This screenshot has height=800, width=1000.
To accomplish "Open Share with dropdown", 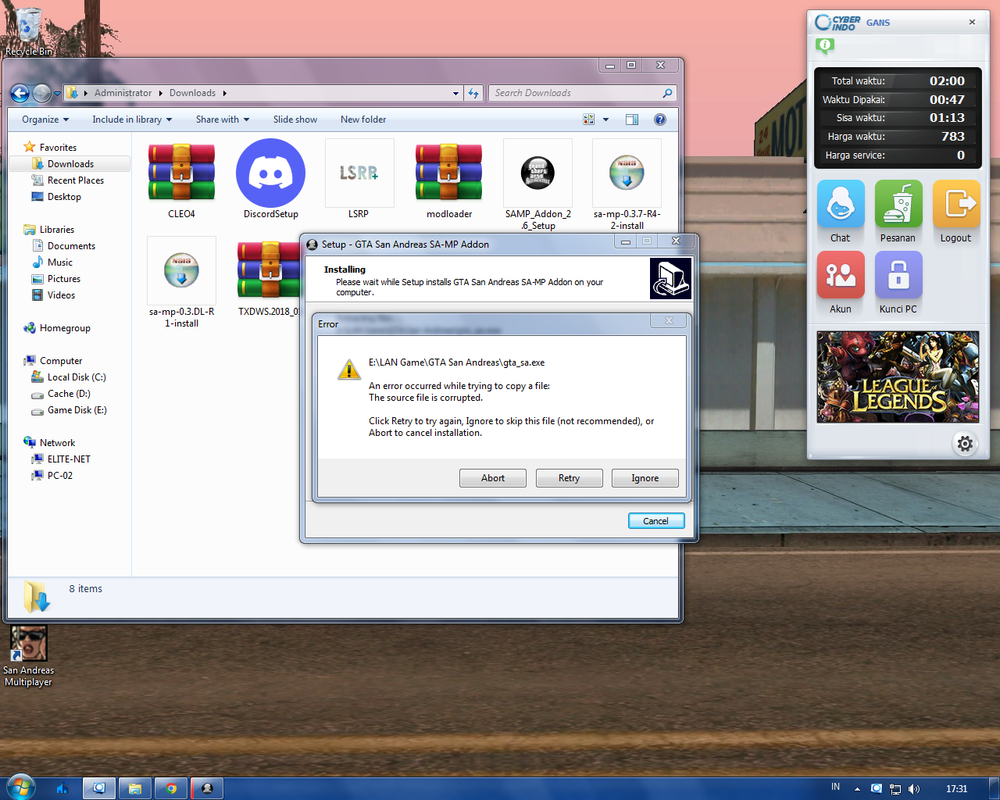I will 222,119.
